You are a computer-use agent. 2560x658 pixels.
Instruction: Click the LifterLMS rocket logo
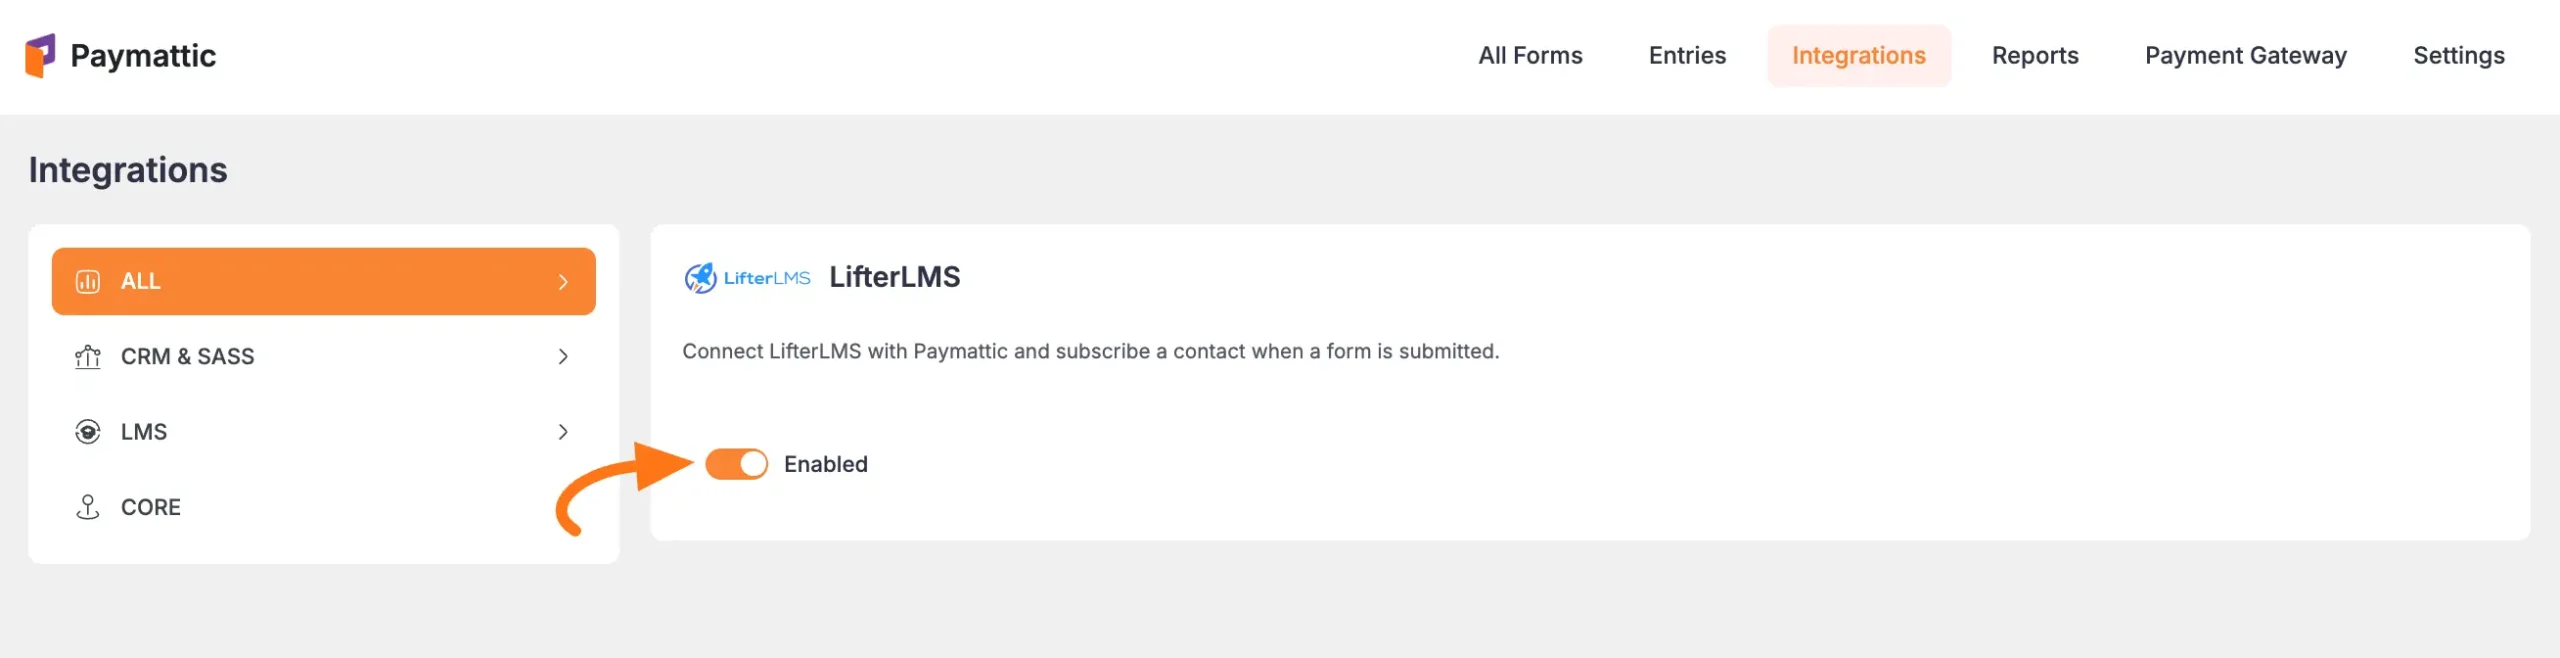(x=700, y=277)
